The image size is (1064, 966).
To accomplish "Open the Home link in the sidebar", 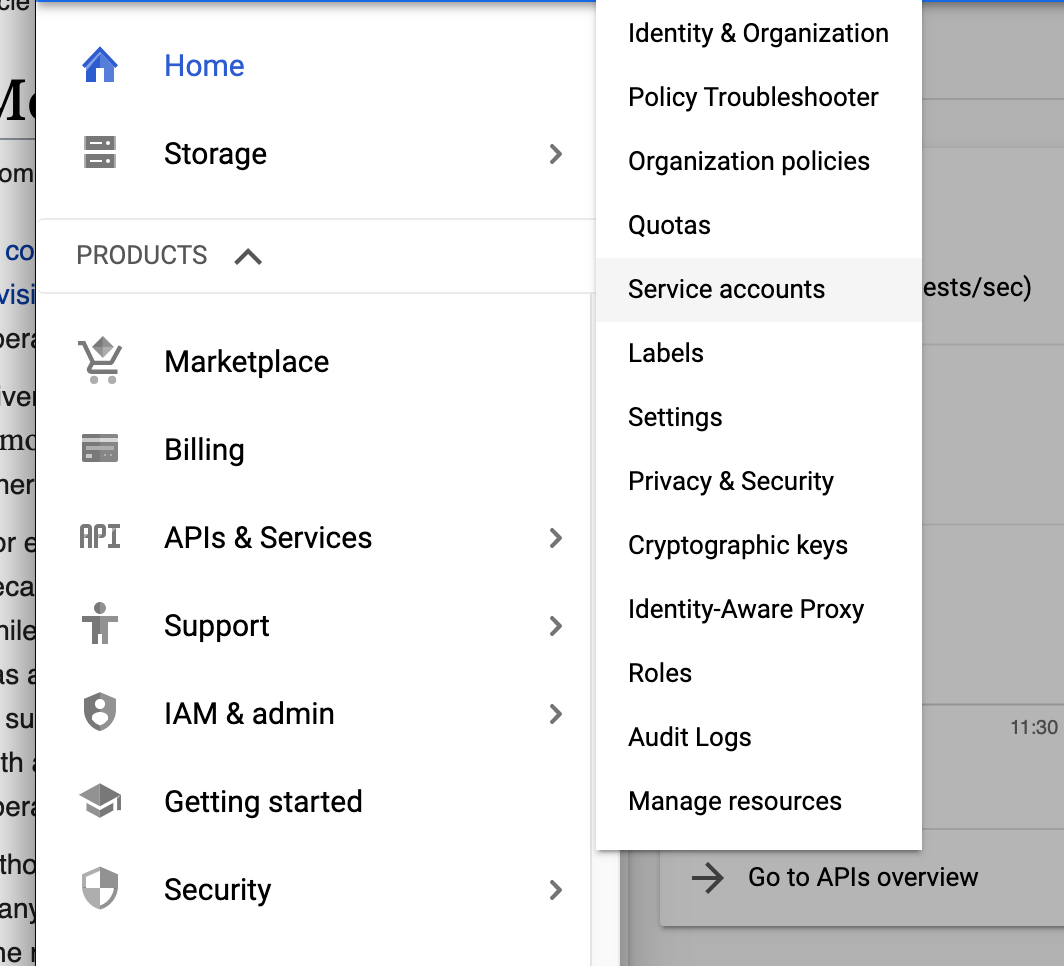I will pos(204,66).
